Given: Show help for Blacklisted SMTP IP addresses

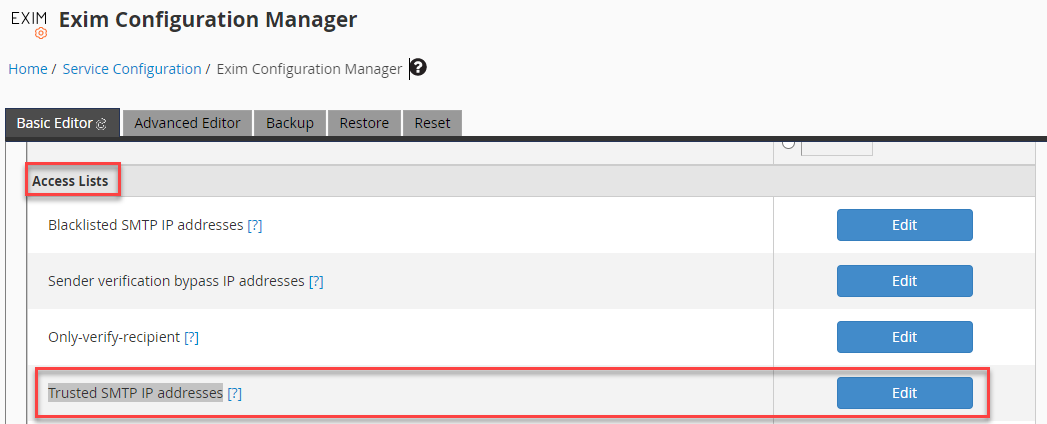Looking at the screenshot, I should point(255,226).
